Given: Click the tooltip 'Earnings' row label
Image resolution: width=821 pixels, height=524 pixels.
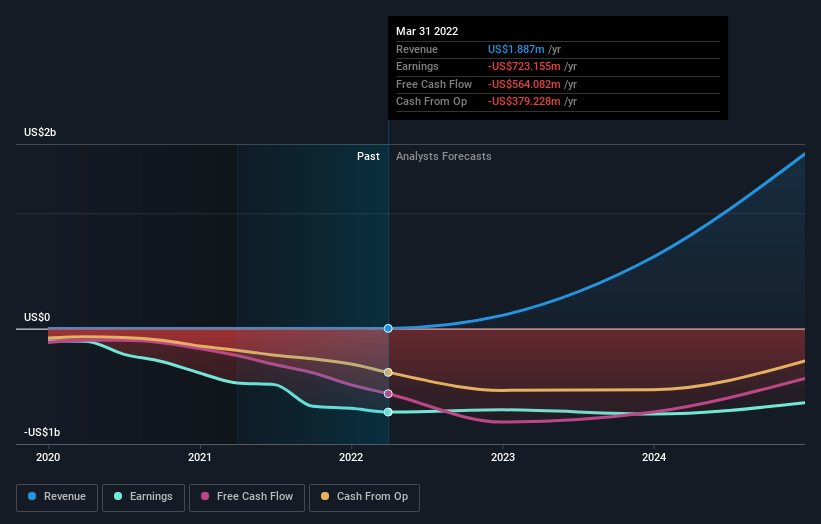Looking at the screenshot, I should 417,66.
